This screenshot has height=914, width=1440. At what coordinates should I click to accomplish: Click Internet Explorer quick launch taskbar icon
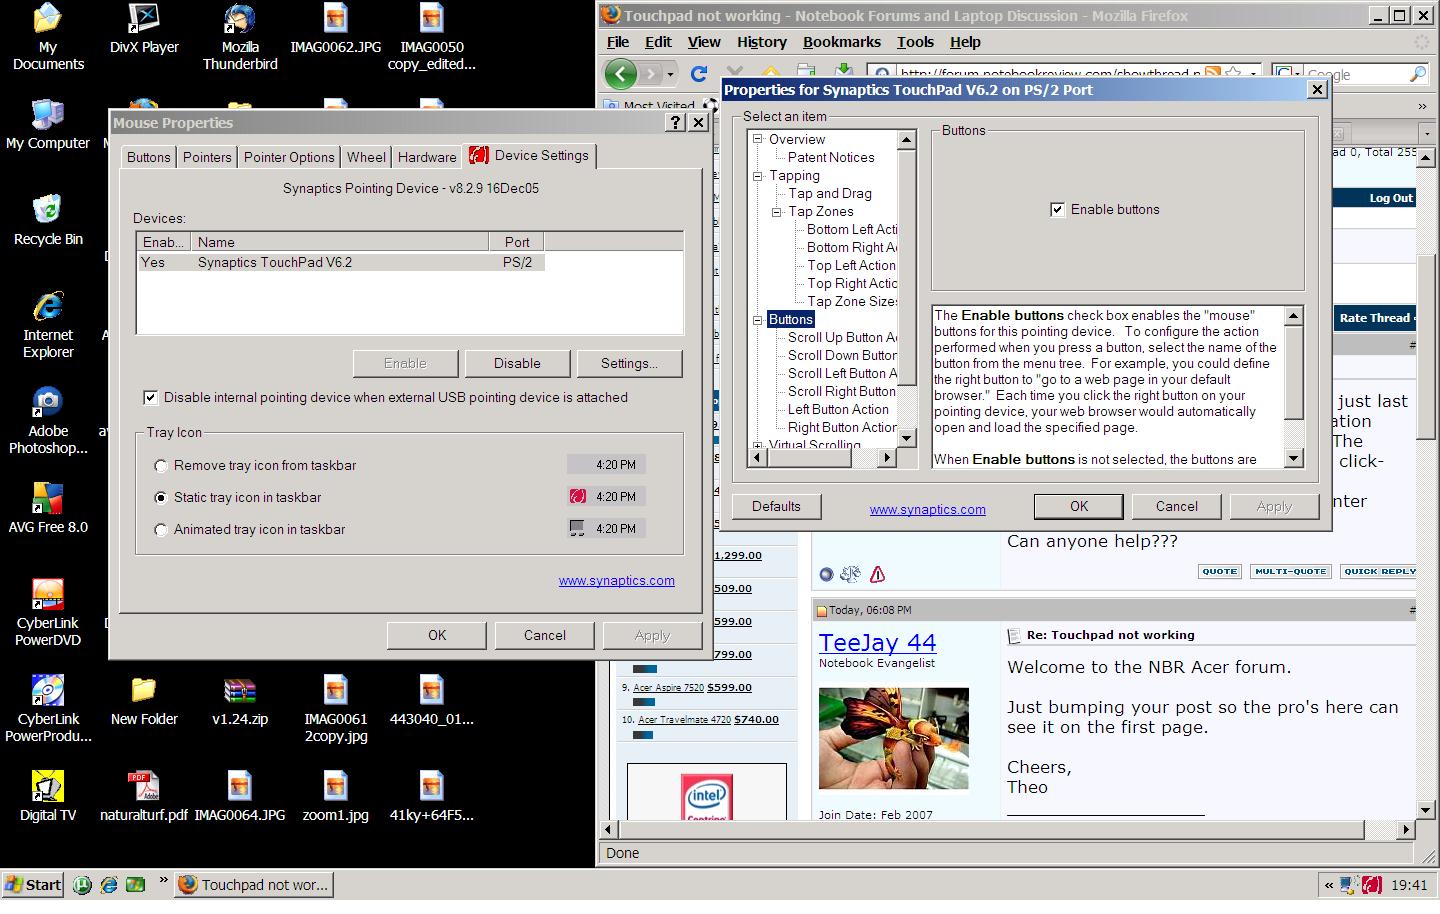click(109, 884)
